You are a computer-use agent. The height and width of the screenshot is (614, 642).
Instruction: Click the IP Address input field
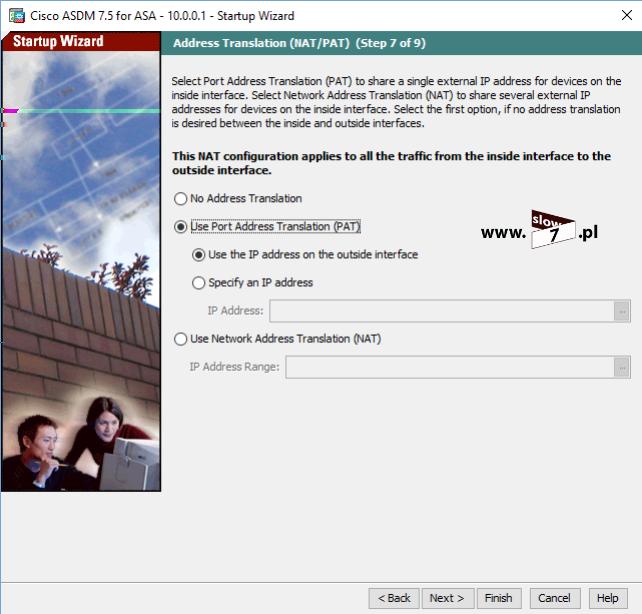442,311
